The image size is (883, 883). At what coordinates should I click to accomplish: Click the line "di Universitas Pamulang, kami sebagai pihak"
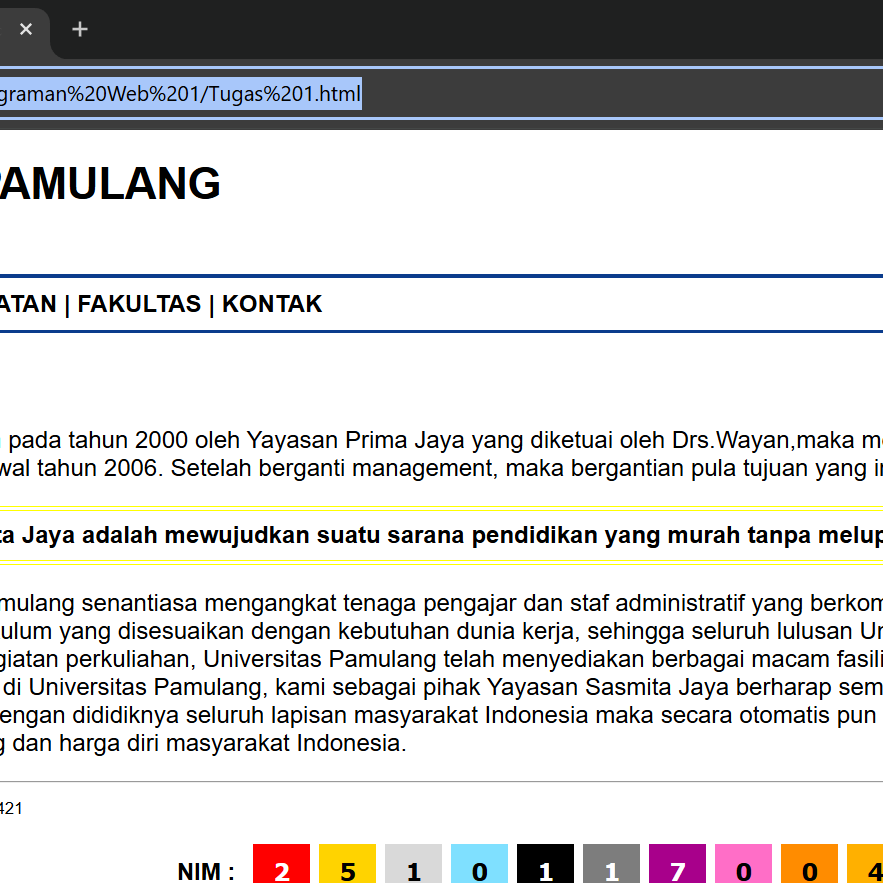tap(242, 687)
